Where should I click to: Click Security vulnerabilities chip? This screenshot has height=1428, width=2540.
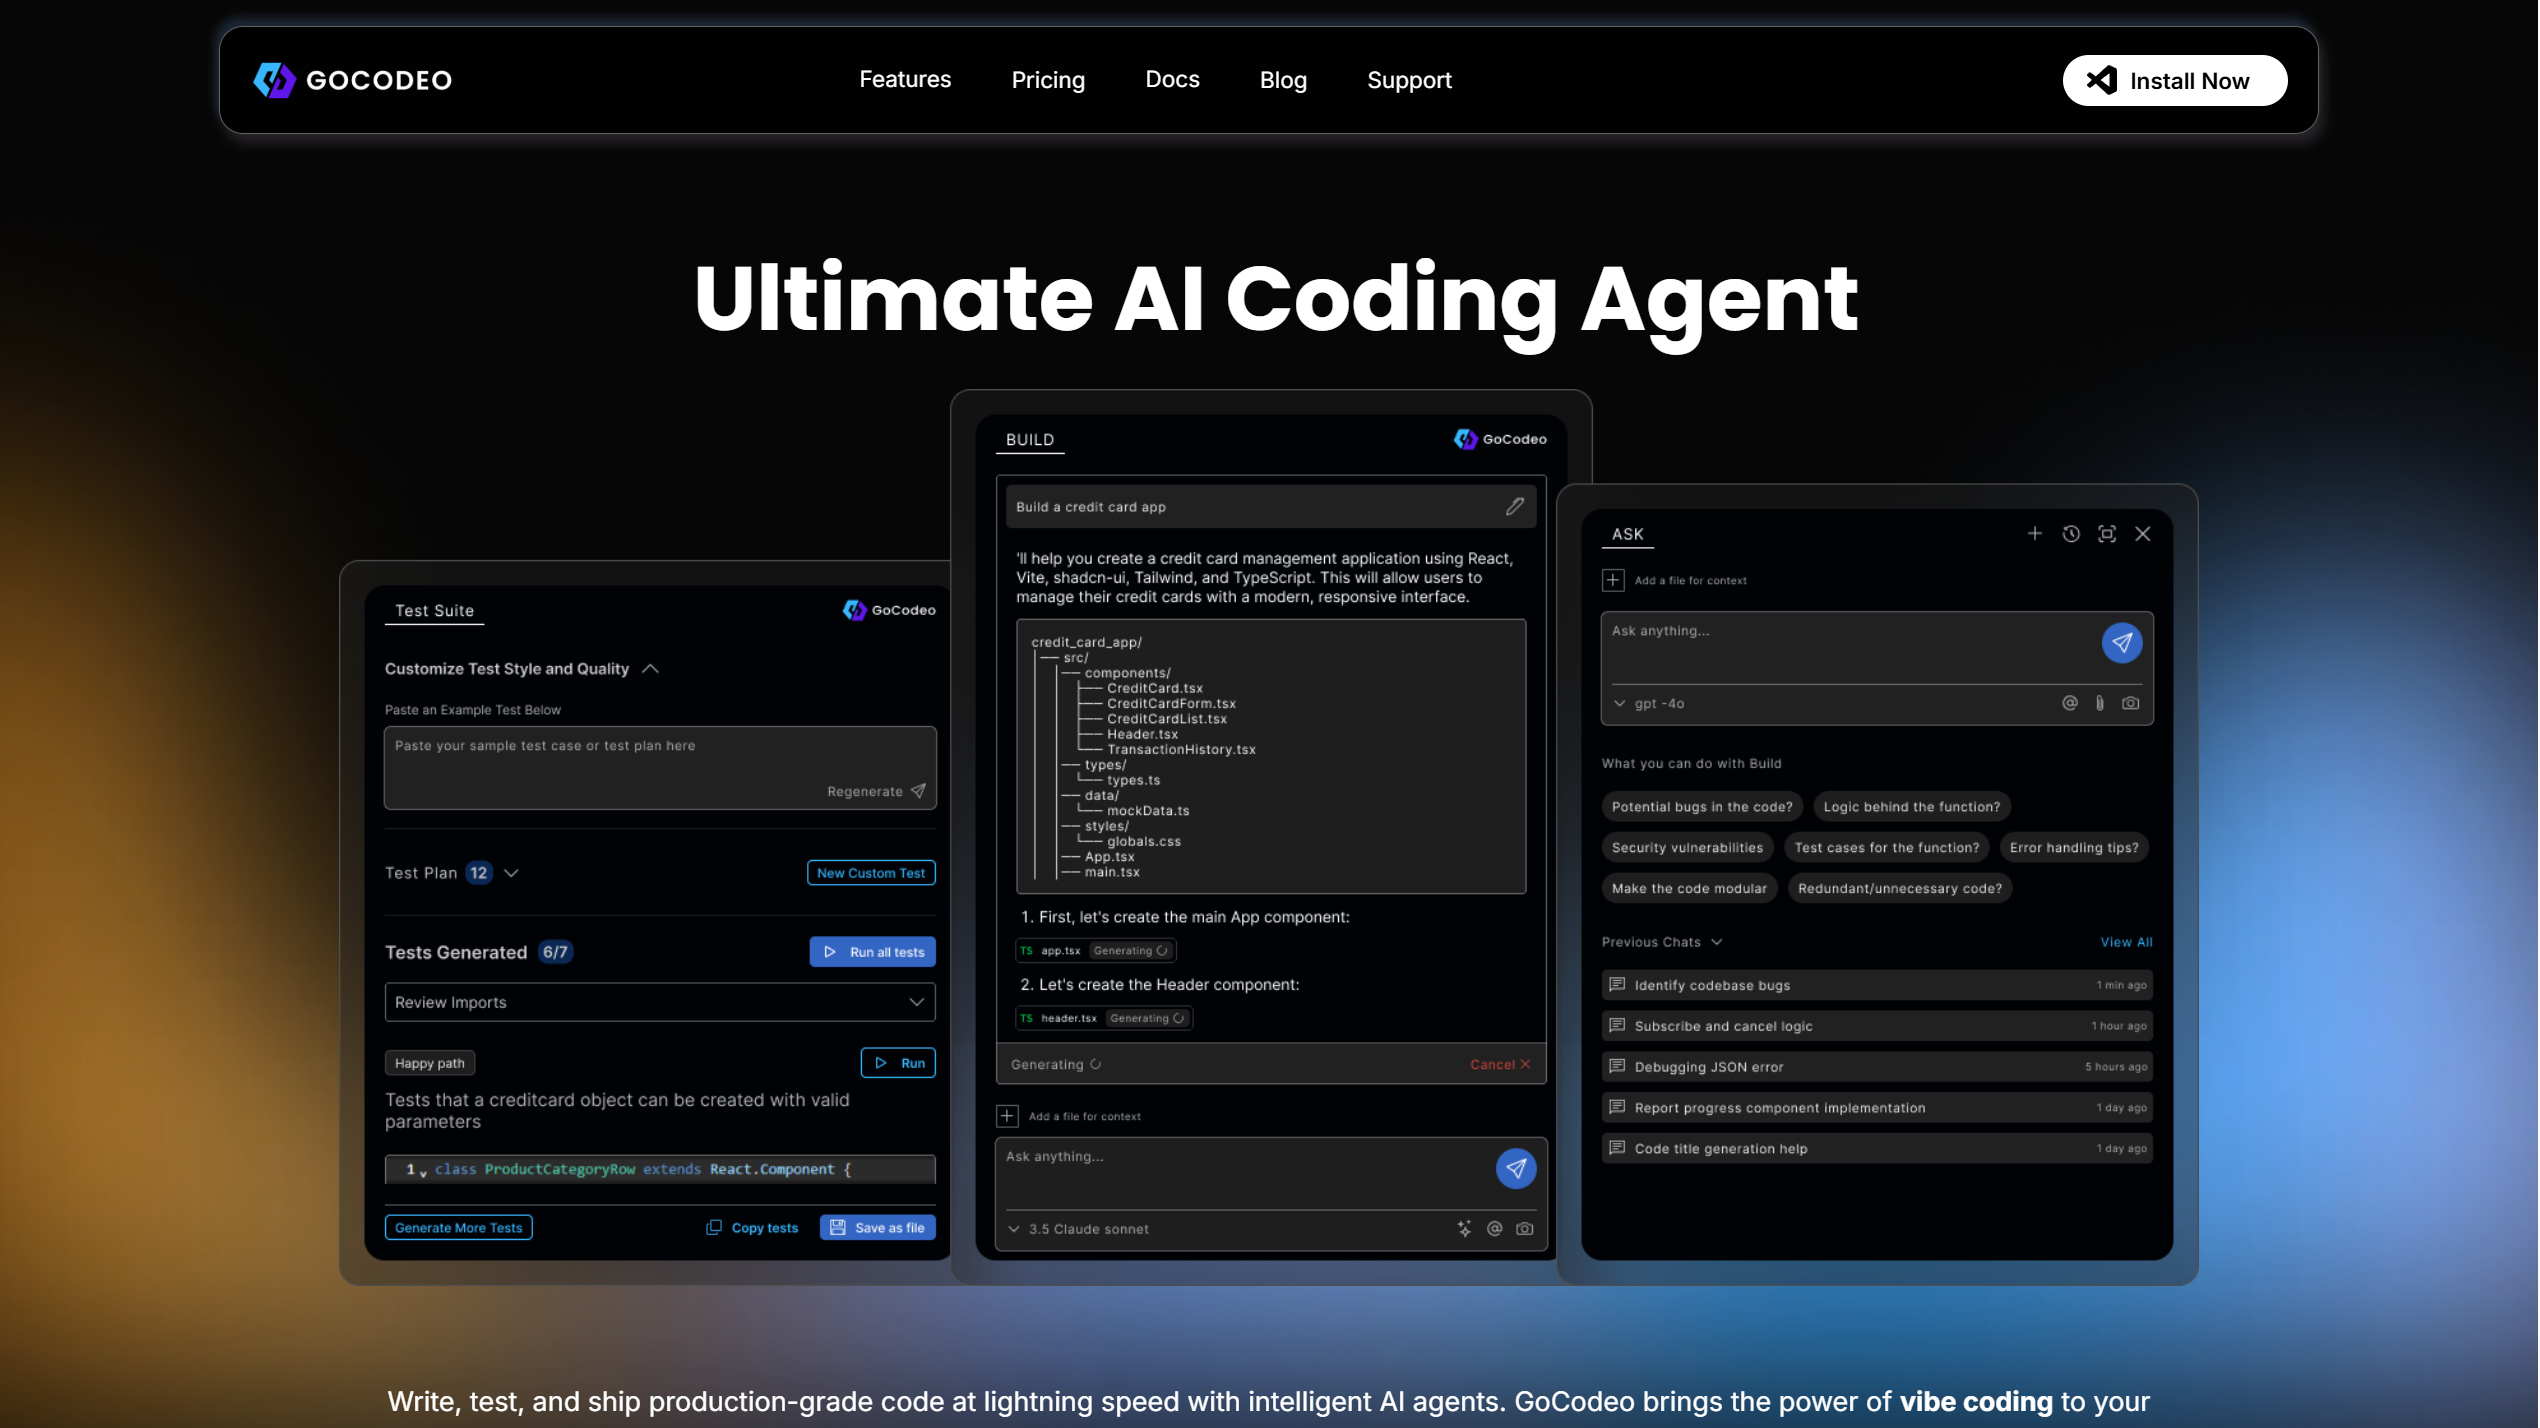coord(1687,848)
